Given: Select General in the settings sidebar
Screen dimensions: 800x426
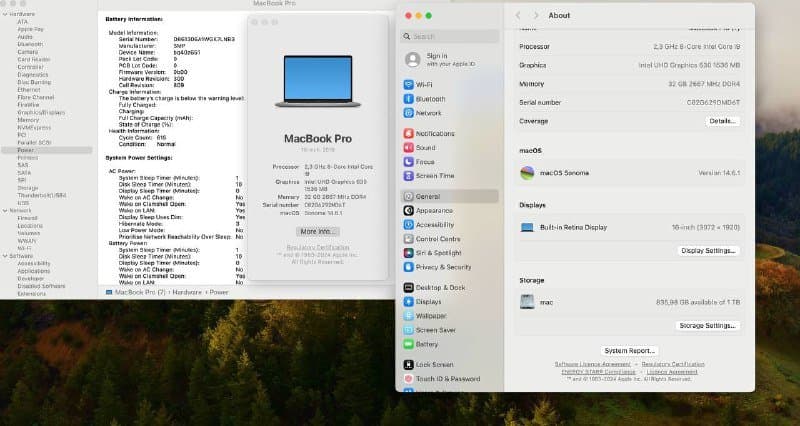Looking at the screenshot, I should click(449, 196).
